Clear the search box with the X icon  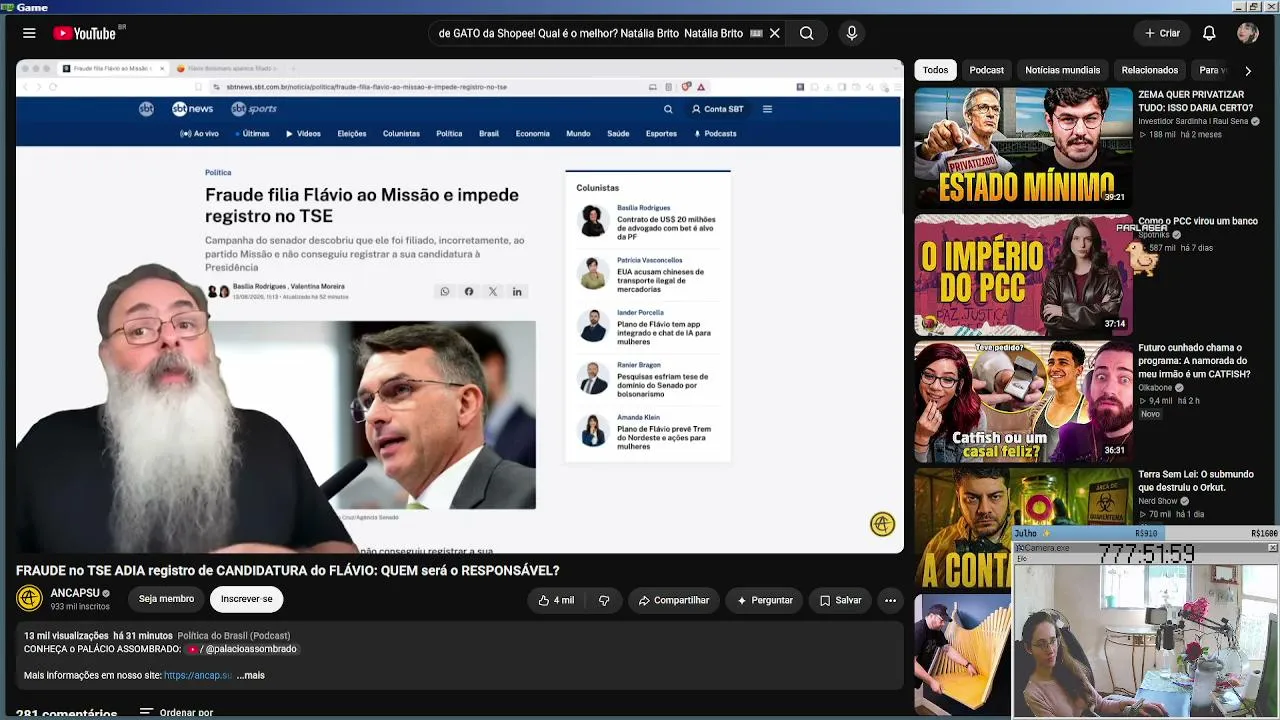coord(775,33)
